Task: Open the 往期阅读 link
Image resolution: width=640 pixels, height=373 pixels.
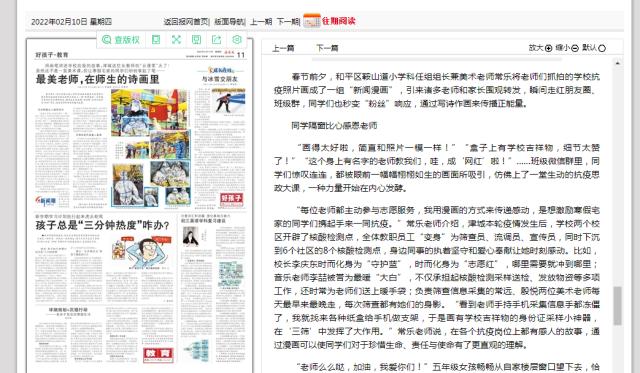Action: [339, 21]
